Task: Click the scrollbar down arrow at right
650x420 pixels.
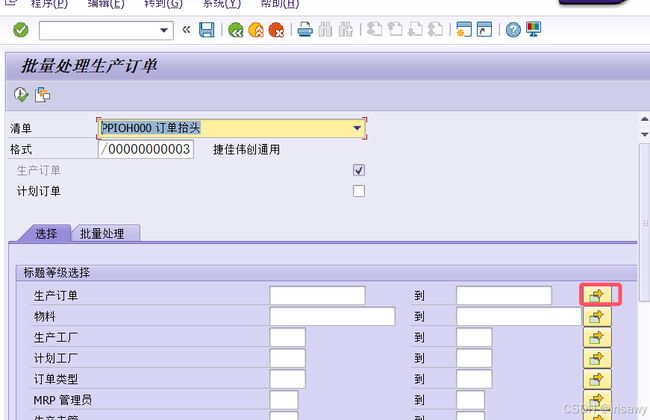Action: (645, 134)
